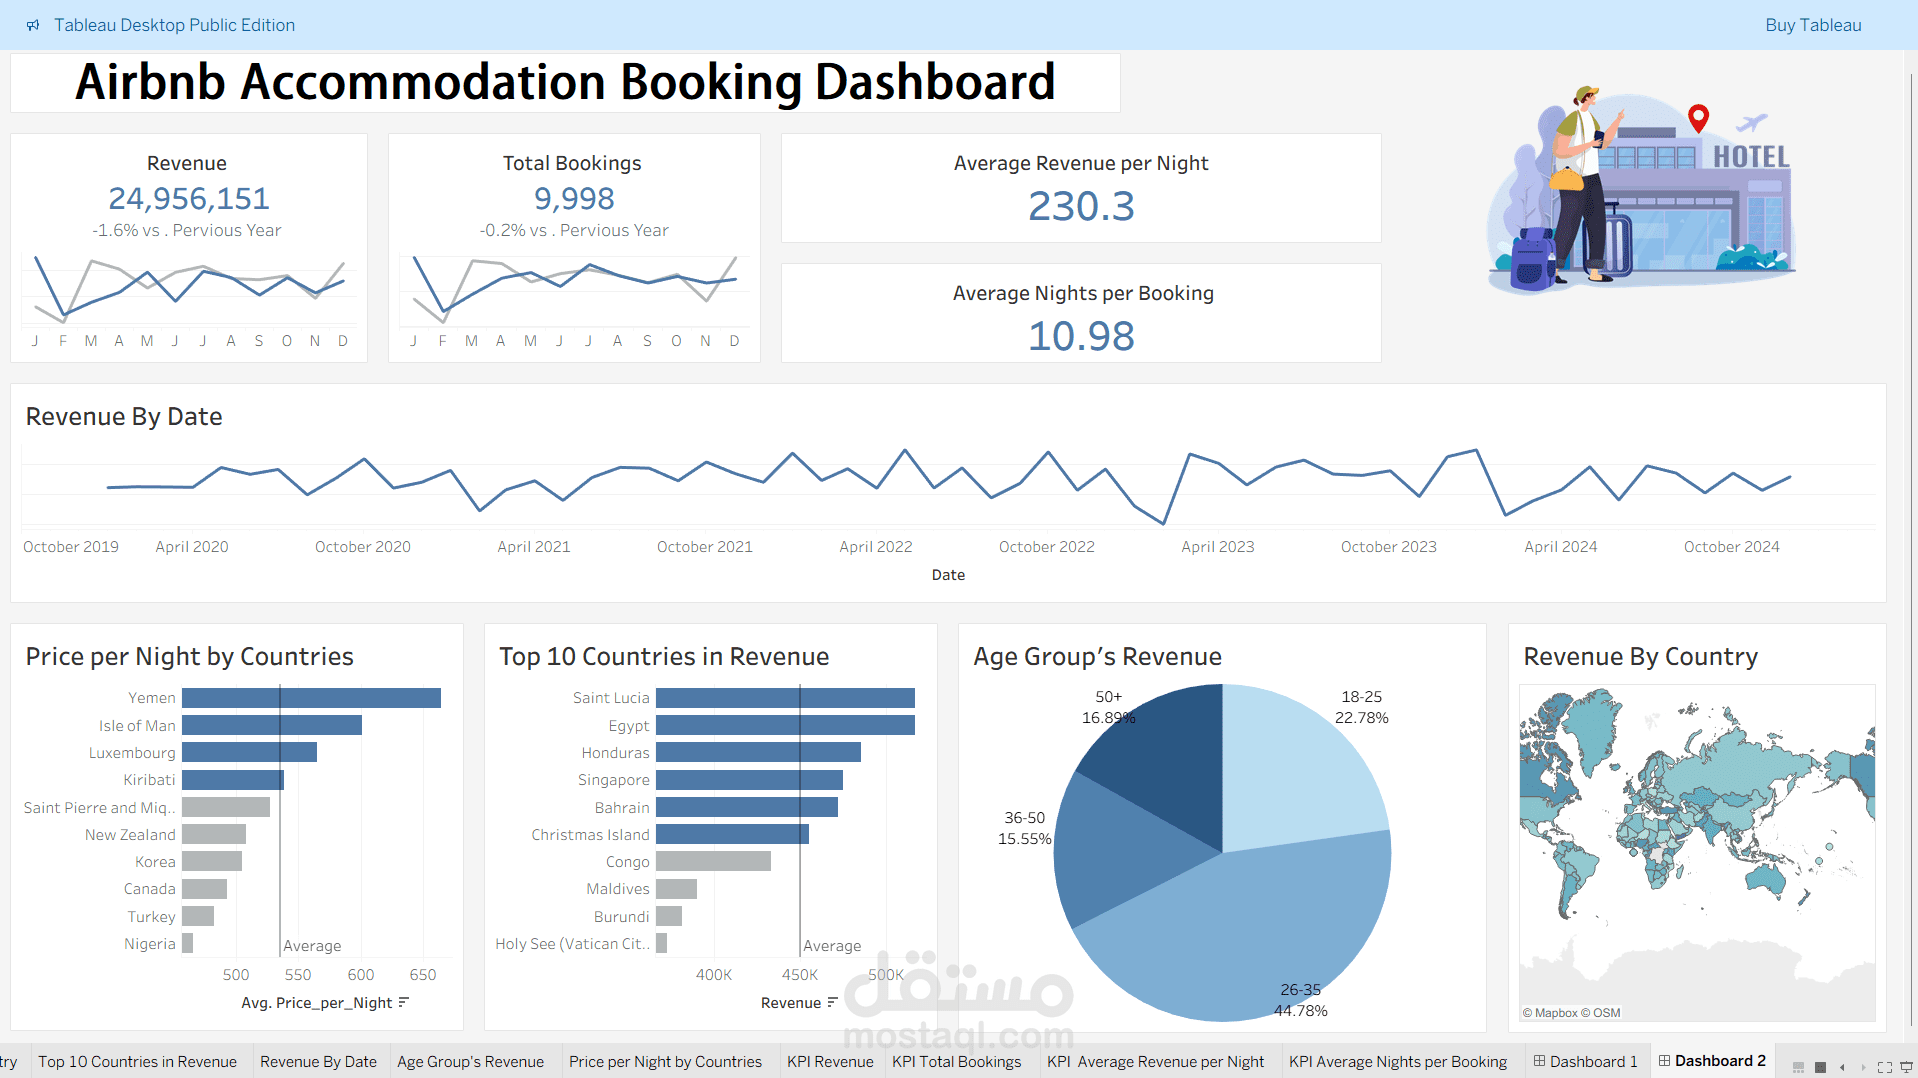Click the grid icon on Dashboard 1 tab
Screen dimensions: 1918x1078
click(x=1539, y=1061)
